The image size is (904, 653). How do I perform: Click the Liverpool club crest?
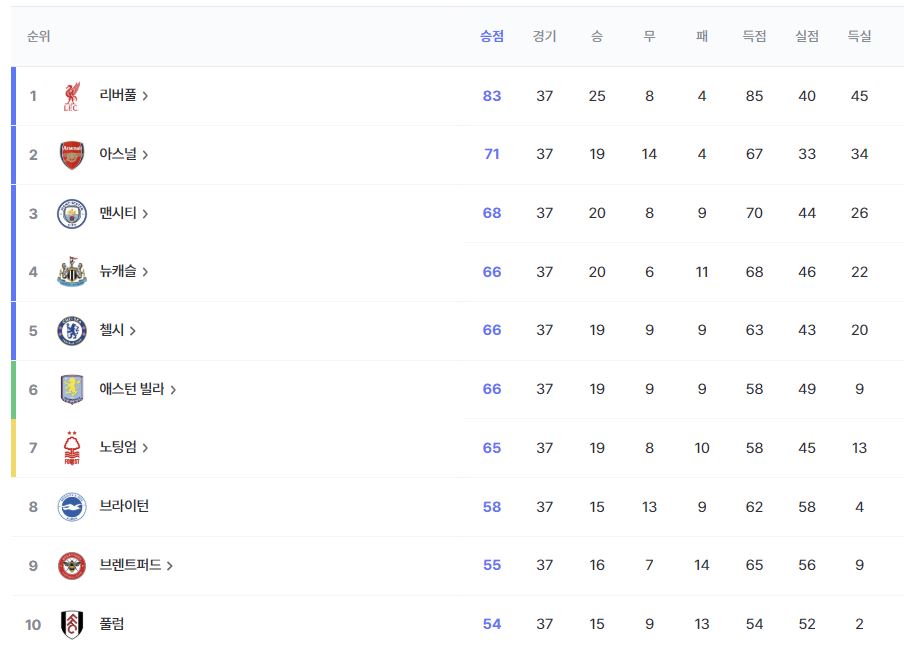tap(71, 96)
